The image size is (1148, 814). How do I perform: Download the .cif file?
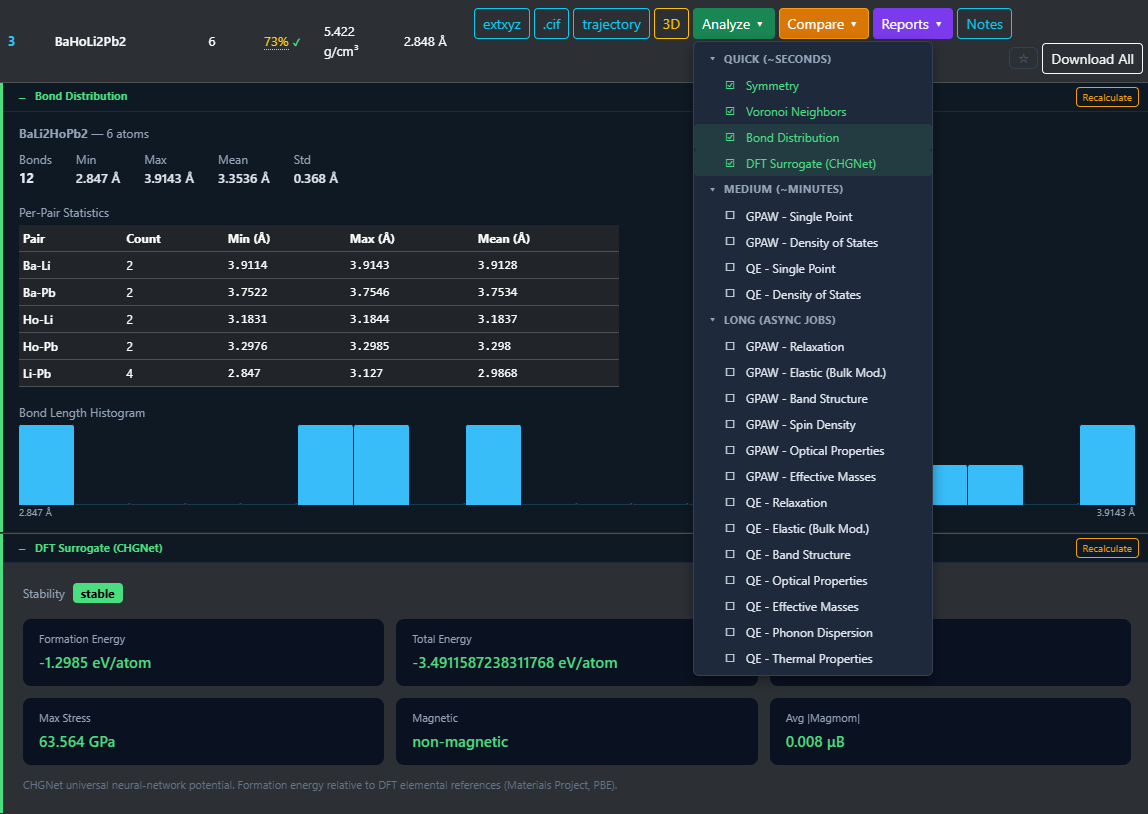click(x=551, y=24)
